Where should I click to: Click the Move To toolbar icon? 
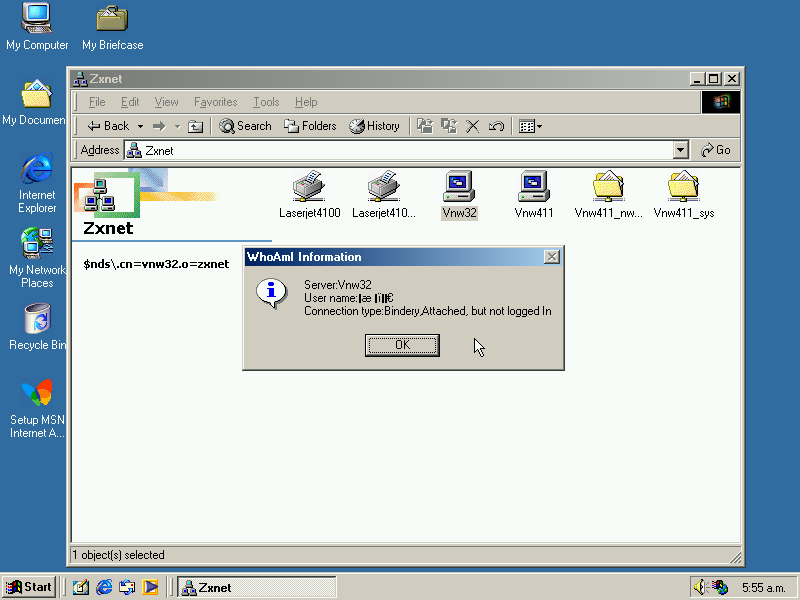425,126
